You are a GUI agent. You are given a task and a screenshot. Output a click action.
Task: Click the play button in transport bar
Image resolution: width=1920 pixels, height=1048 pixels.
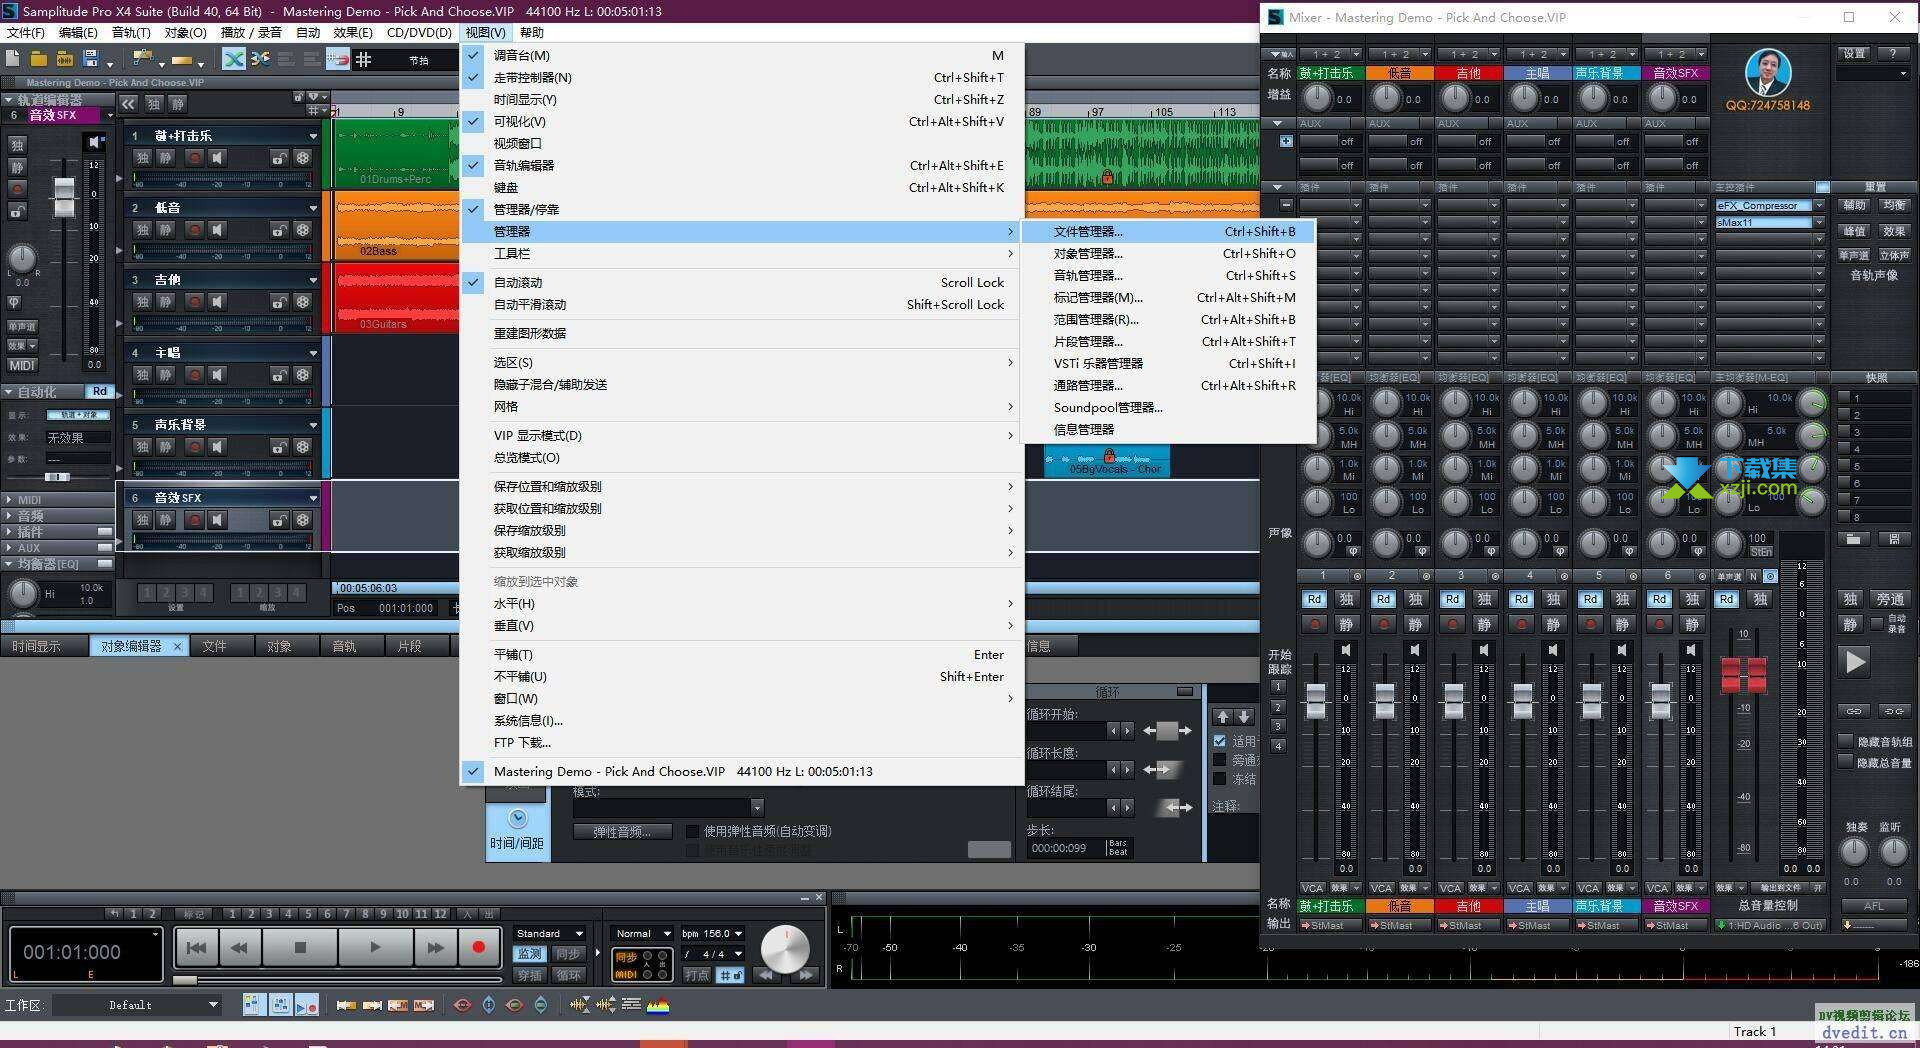click(x=375, y=947)
